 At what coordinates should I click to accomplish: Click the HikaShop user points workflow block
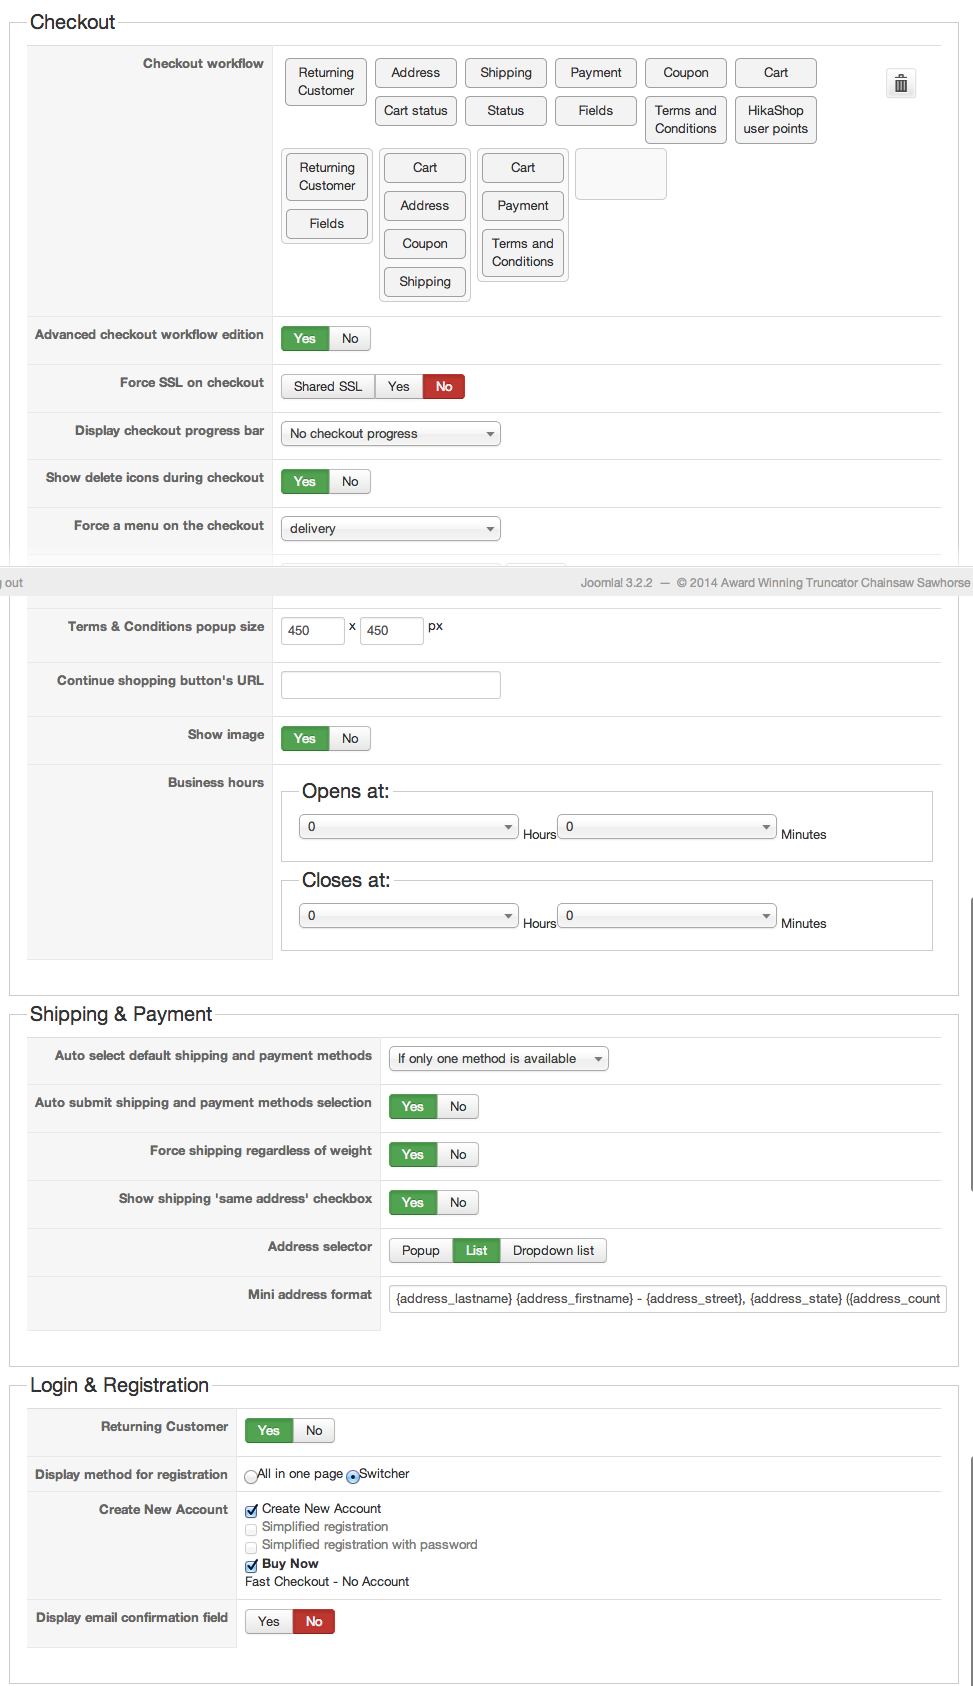[x=775, y=120]
